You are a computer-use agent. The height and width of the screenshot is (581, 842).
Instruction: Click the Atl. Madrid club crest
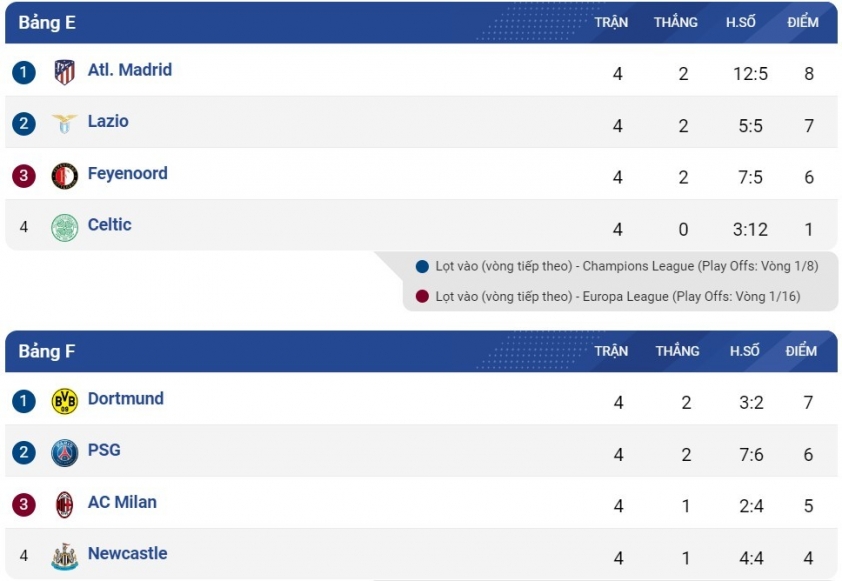pyautogui.click(x=64, y=72)
